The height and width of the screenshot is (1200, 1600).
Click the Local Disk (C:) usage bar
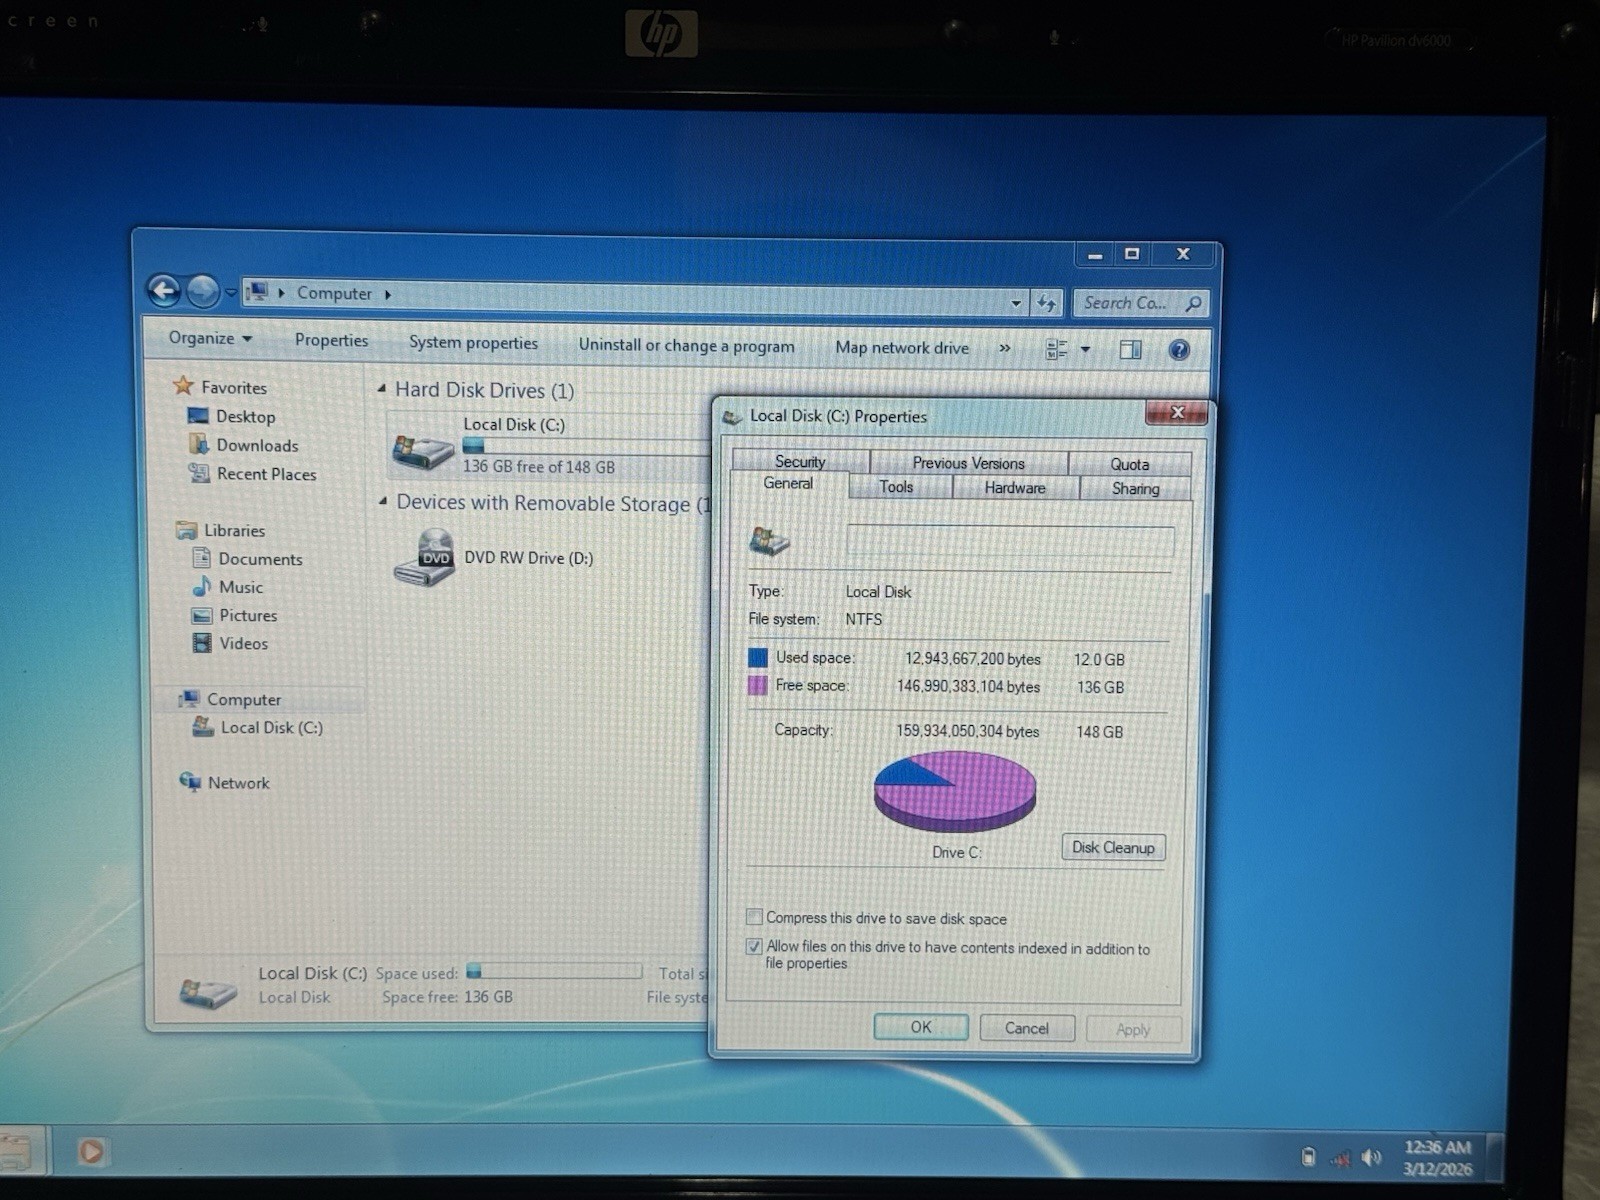586,446
